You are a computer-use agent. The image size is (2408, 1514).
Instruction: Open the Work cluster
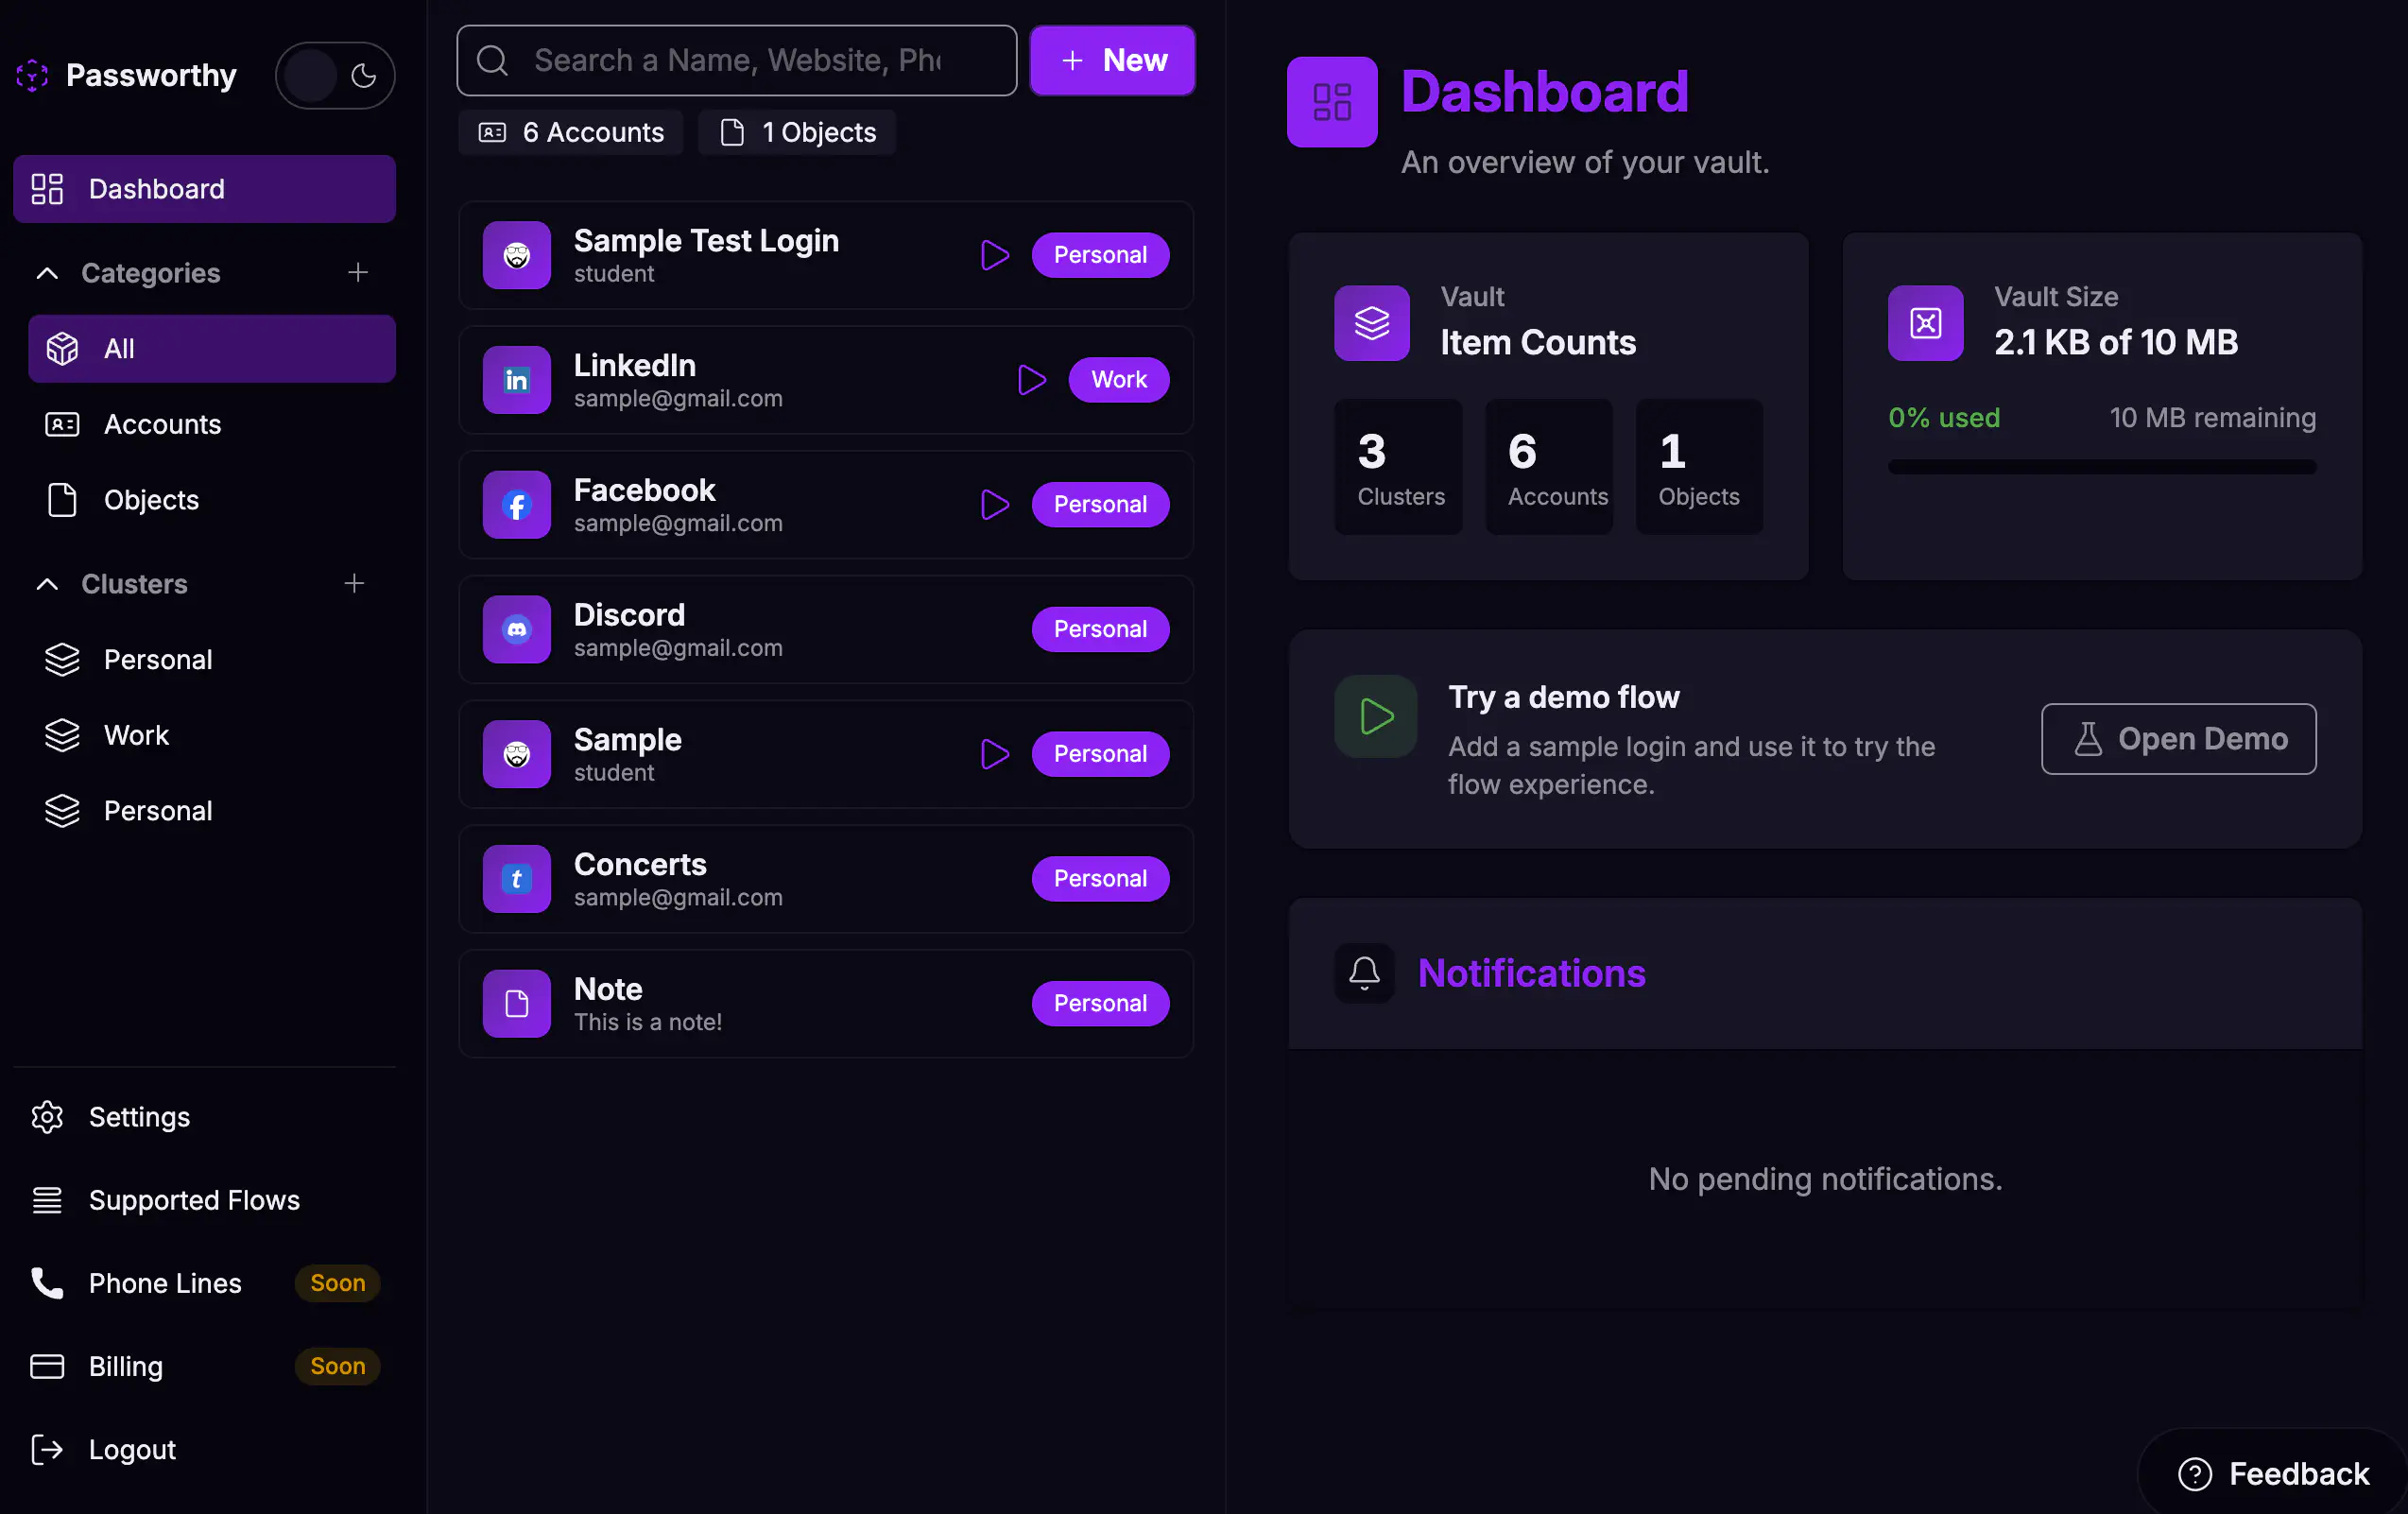(x=212, y=735)
